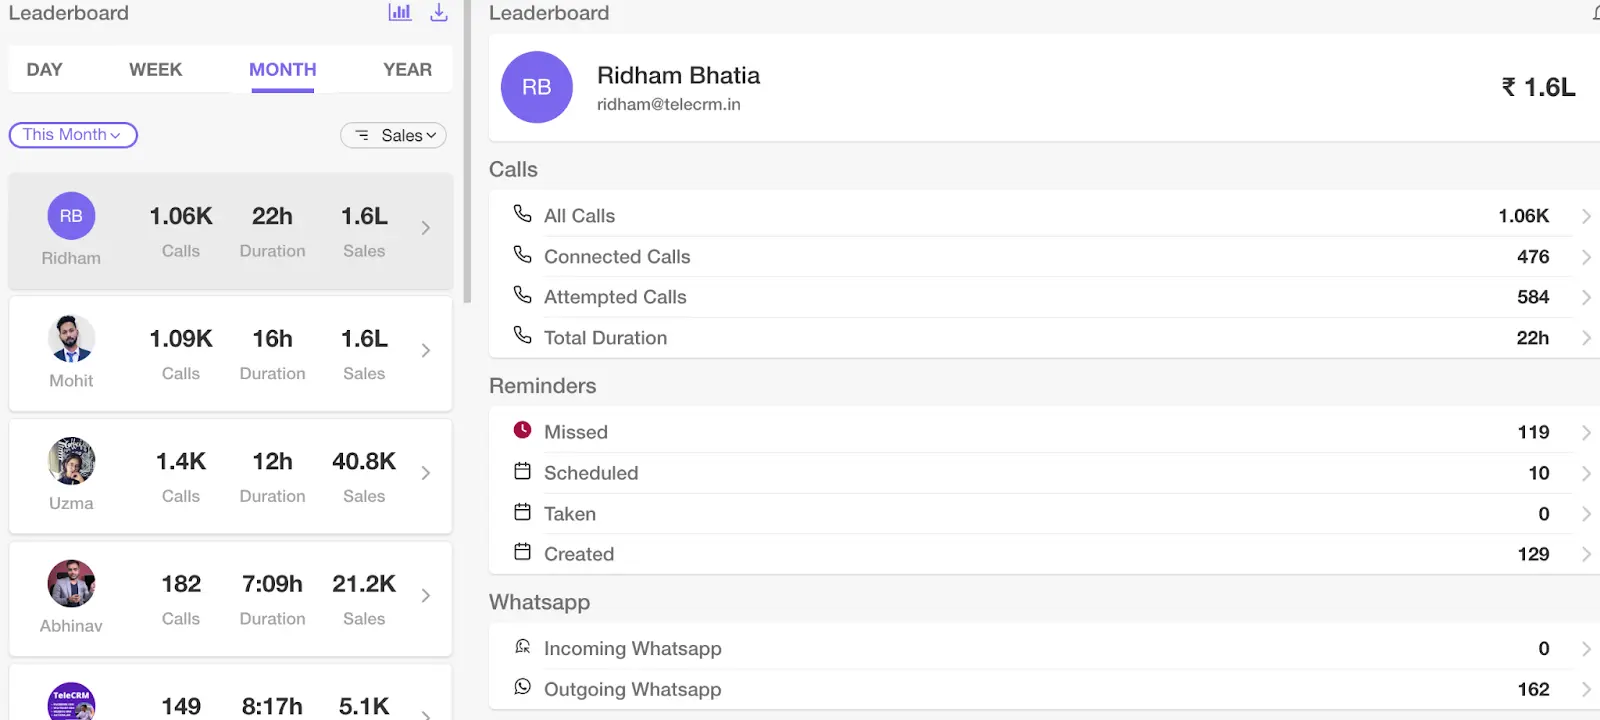Open the This Month period dropdown
Screen dimensions: 1600x720
click(73, 135)
